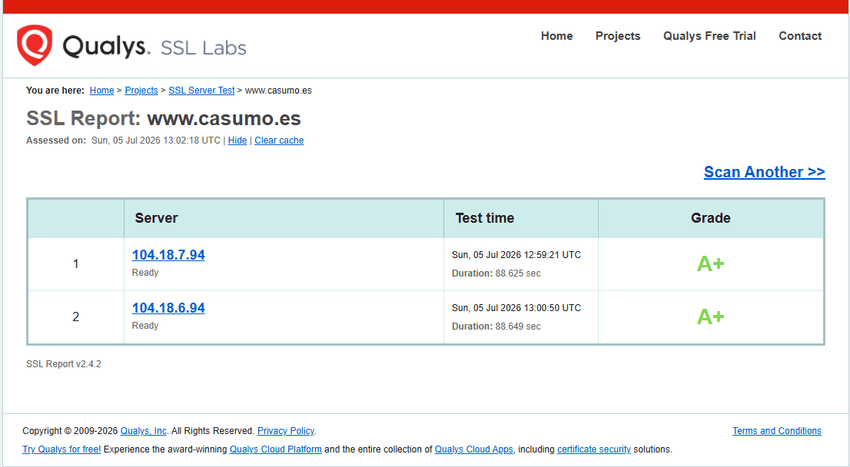This screenshot has width=850, height=467.
Task: Click www.casumo.es in the breadcrumb
Action: click(278, 91)
